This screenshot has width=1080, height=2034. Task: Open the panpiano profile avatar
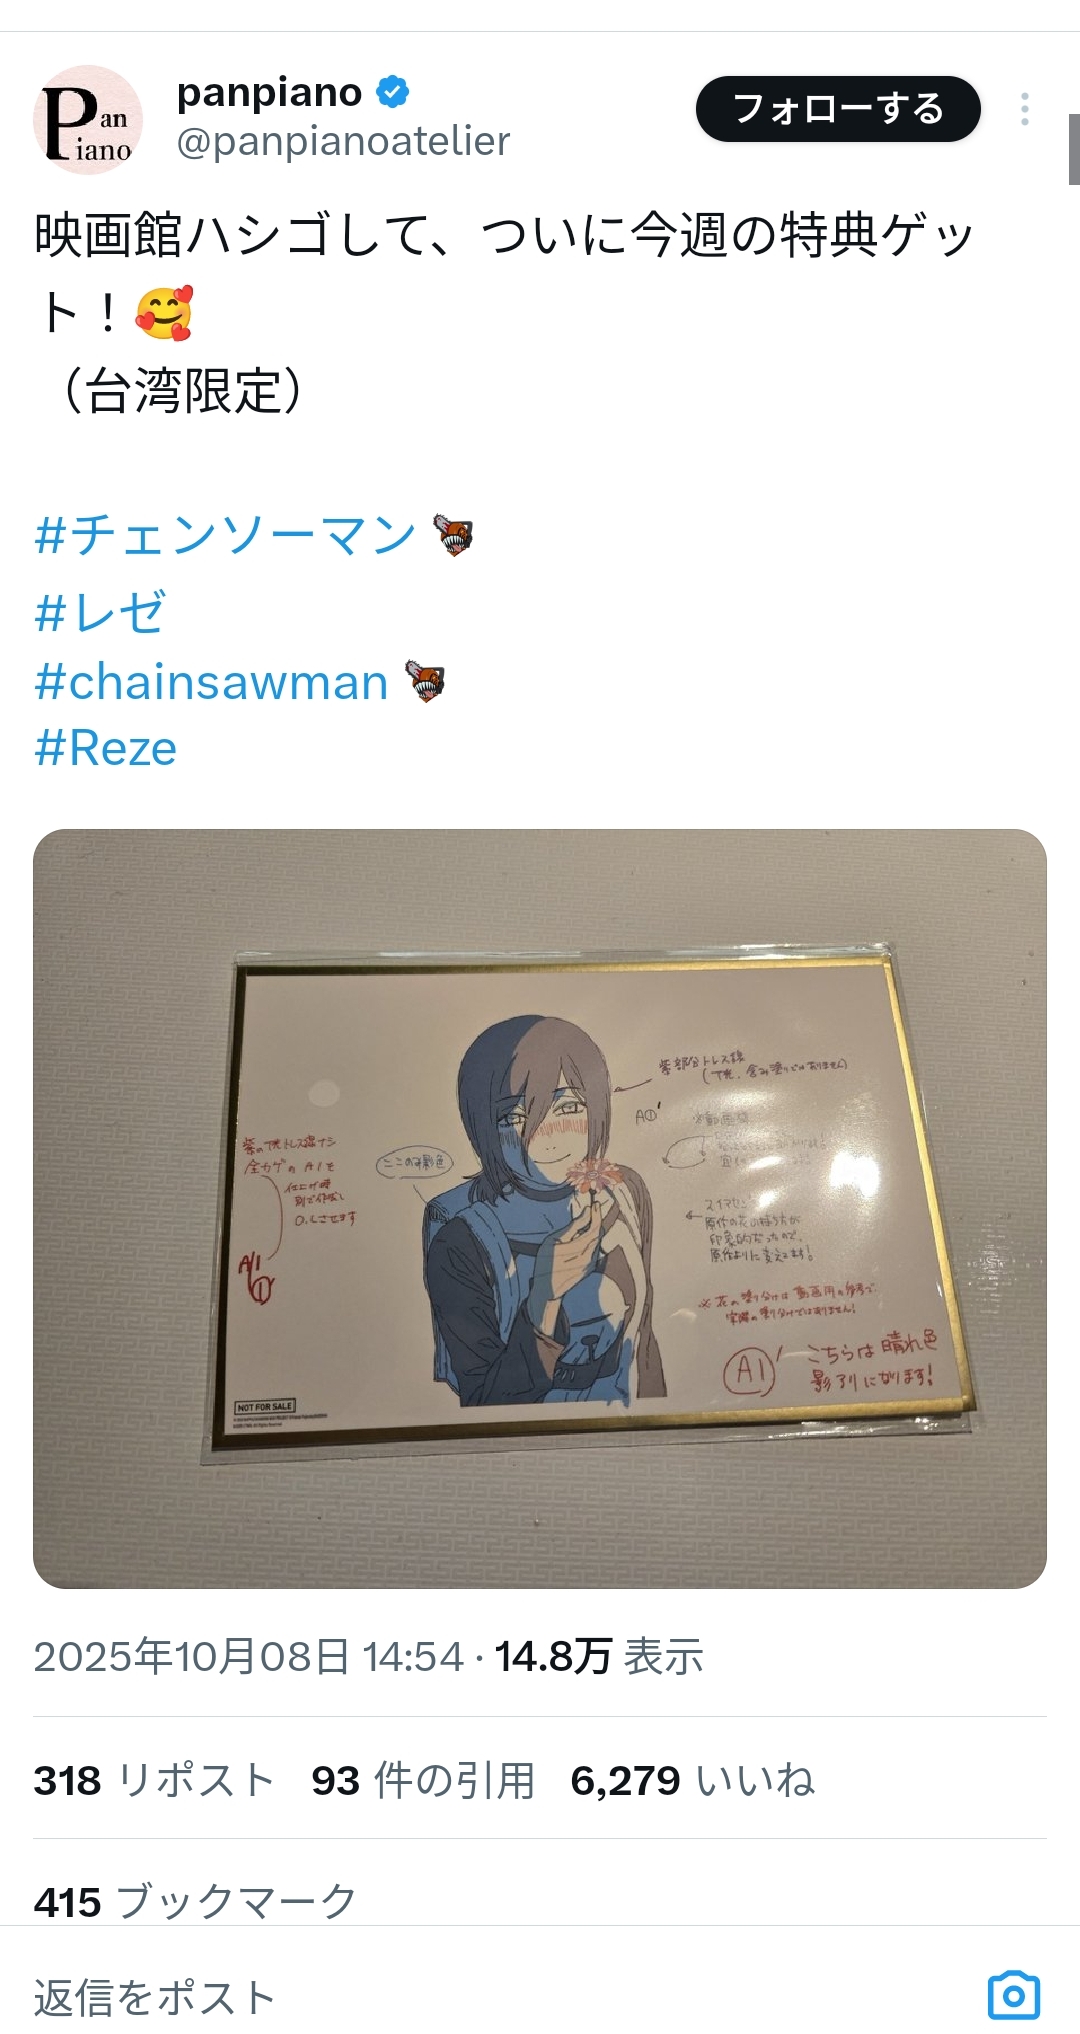point(88,120)
